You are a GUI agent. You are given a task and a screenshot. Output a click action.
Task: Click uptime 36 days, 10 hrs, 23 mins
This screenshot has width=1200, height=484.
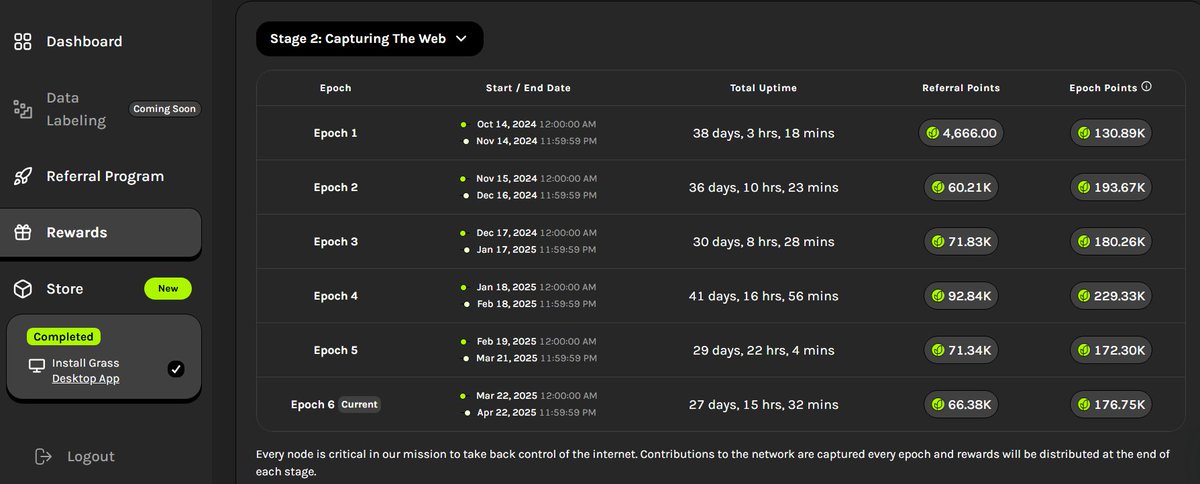(763, 187)
